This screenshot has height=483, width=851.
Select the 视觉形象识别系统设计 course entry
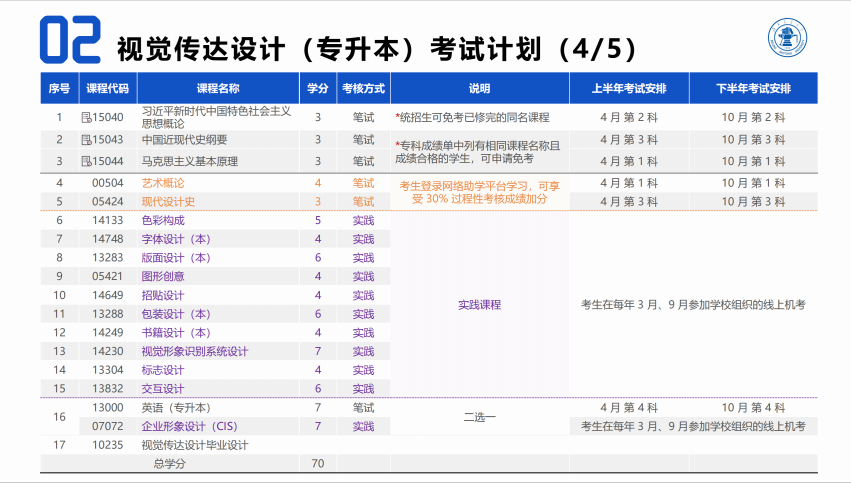coord(195,351)
